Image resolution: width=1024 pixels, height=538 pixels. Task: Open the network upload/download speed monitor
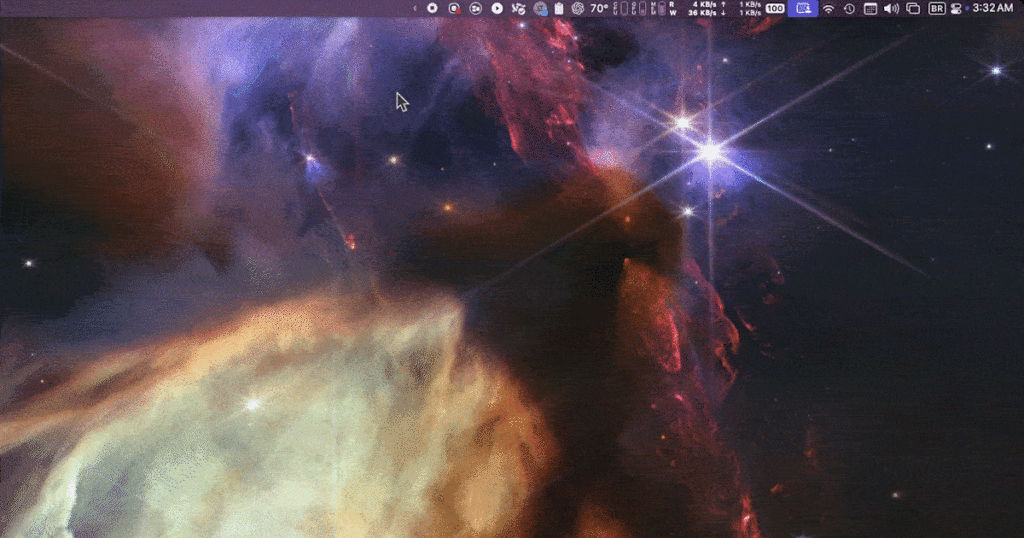coord(741,8)
